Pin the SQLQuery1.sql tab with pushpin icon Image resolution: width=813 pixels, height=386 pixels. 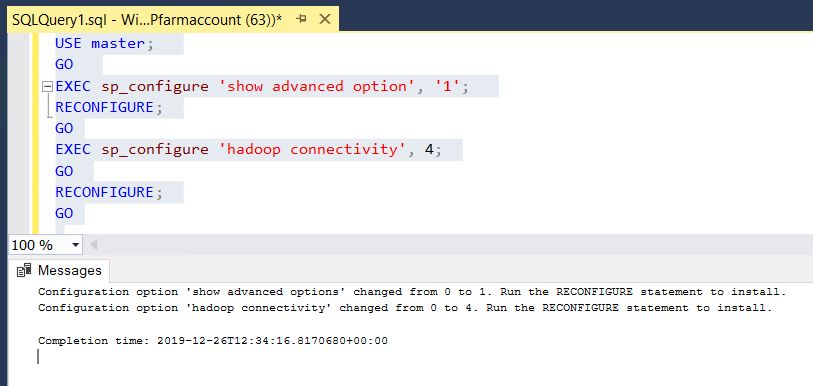click(301, 20)
